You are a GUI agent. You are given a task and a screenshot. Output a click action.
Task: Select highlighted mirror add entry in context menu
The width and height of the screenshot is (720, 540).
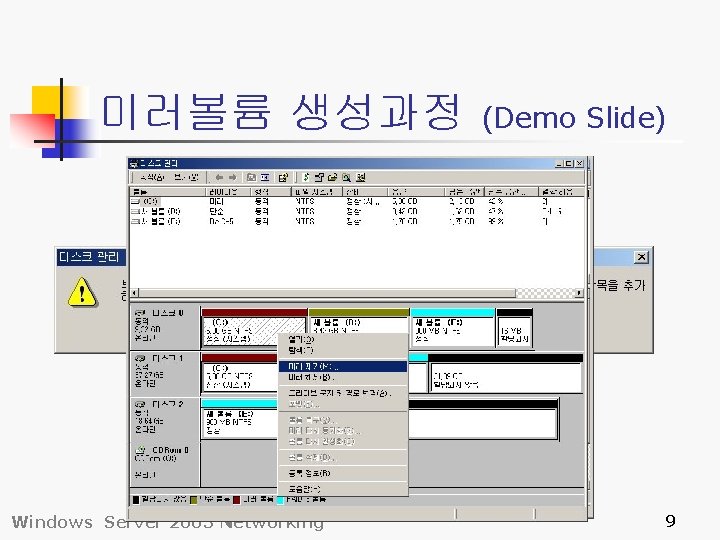[x=343, y=366]
